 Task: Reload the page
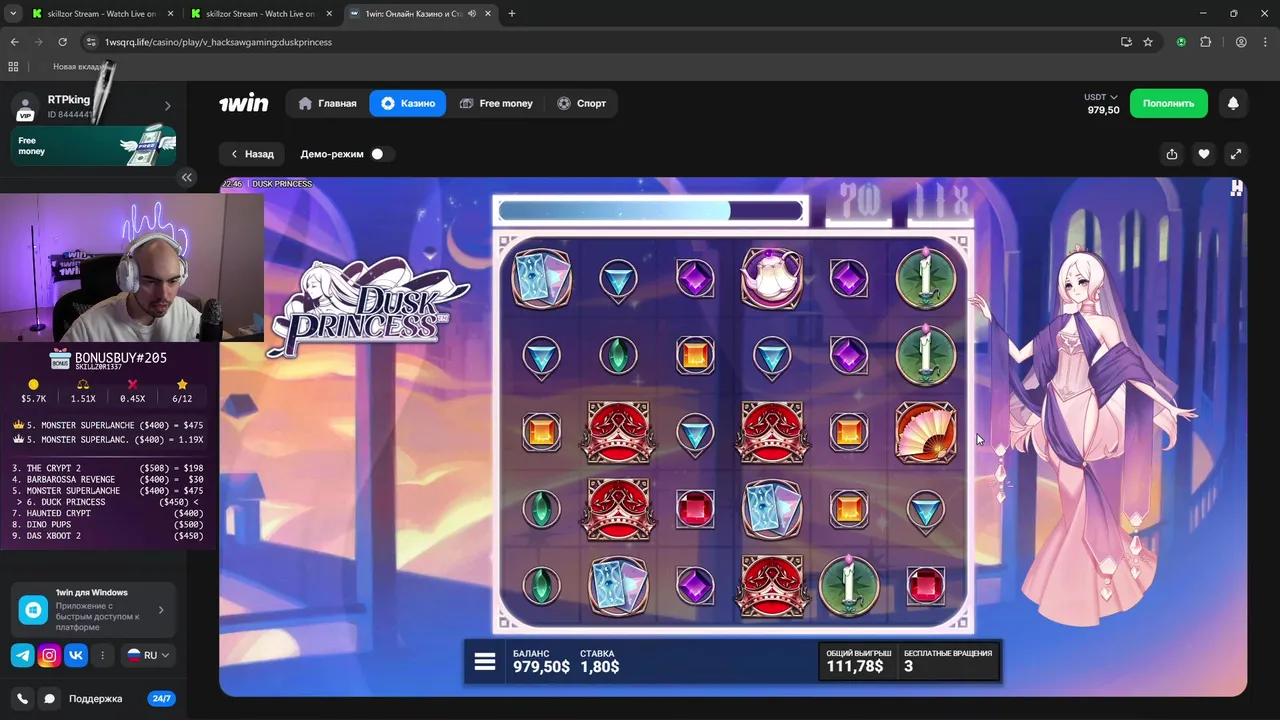62,42
